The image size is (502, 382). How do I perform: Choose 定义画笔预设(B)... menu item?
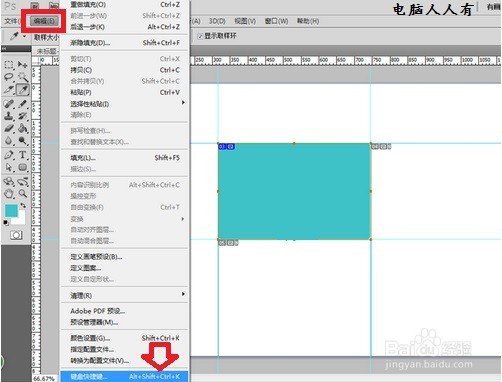click(124, 257)
